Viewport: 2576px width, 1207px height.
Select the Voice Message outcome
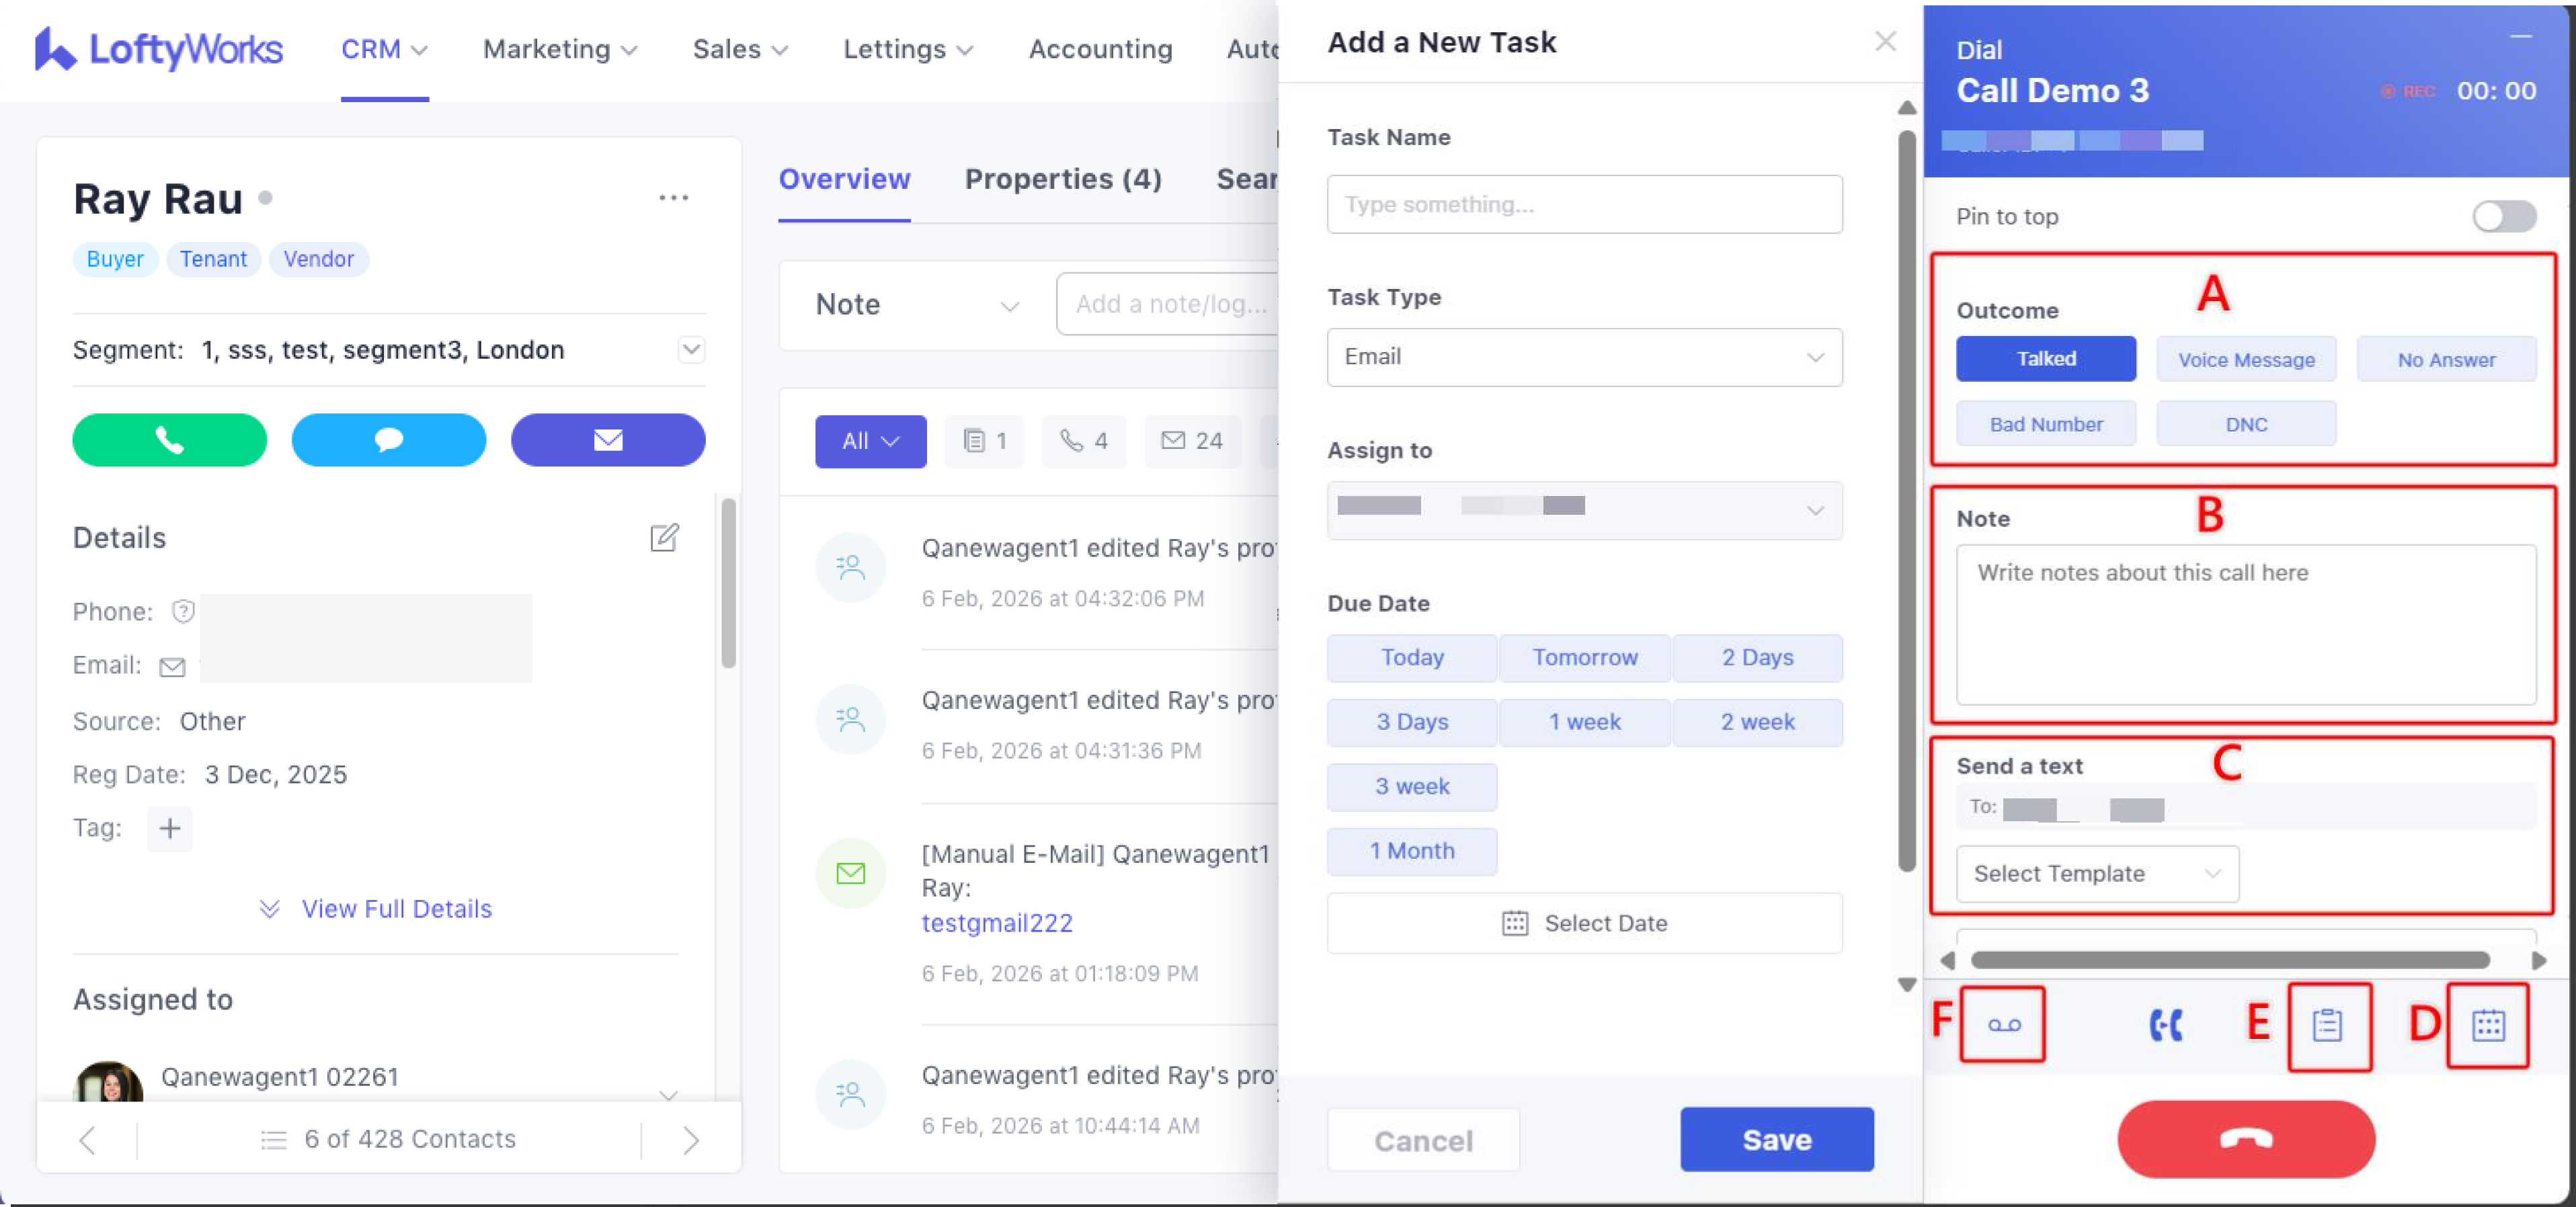[2246, 360]
